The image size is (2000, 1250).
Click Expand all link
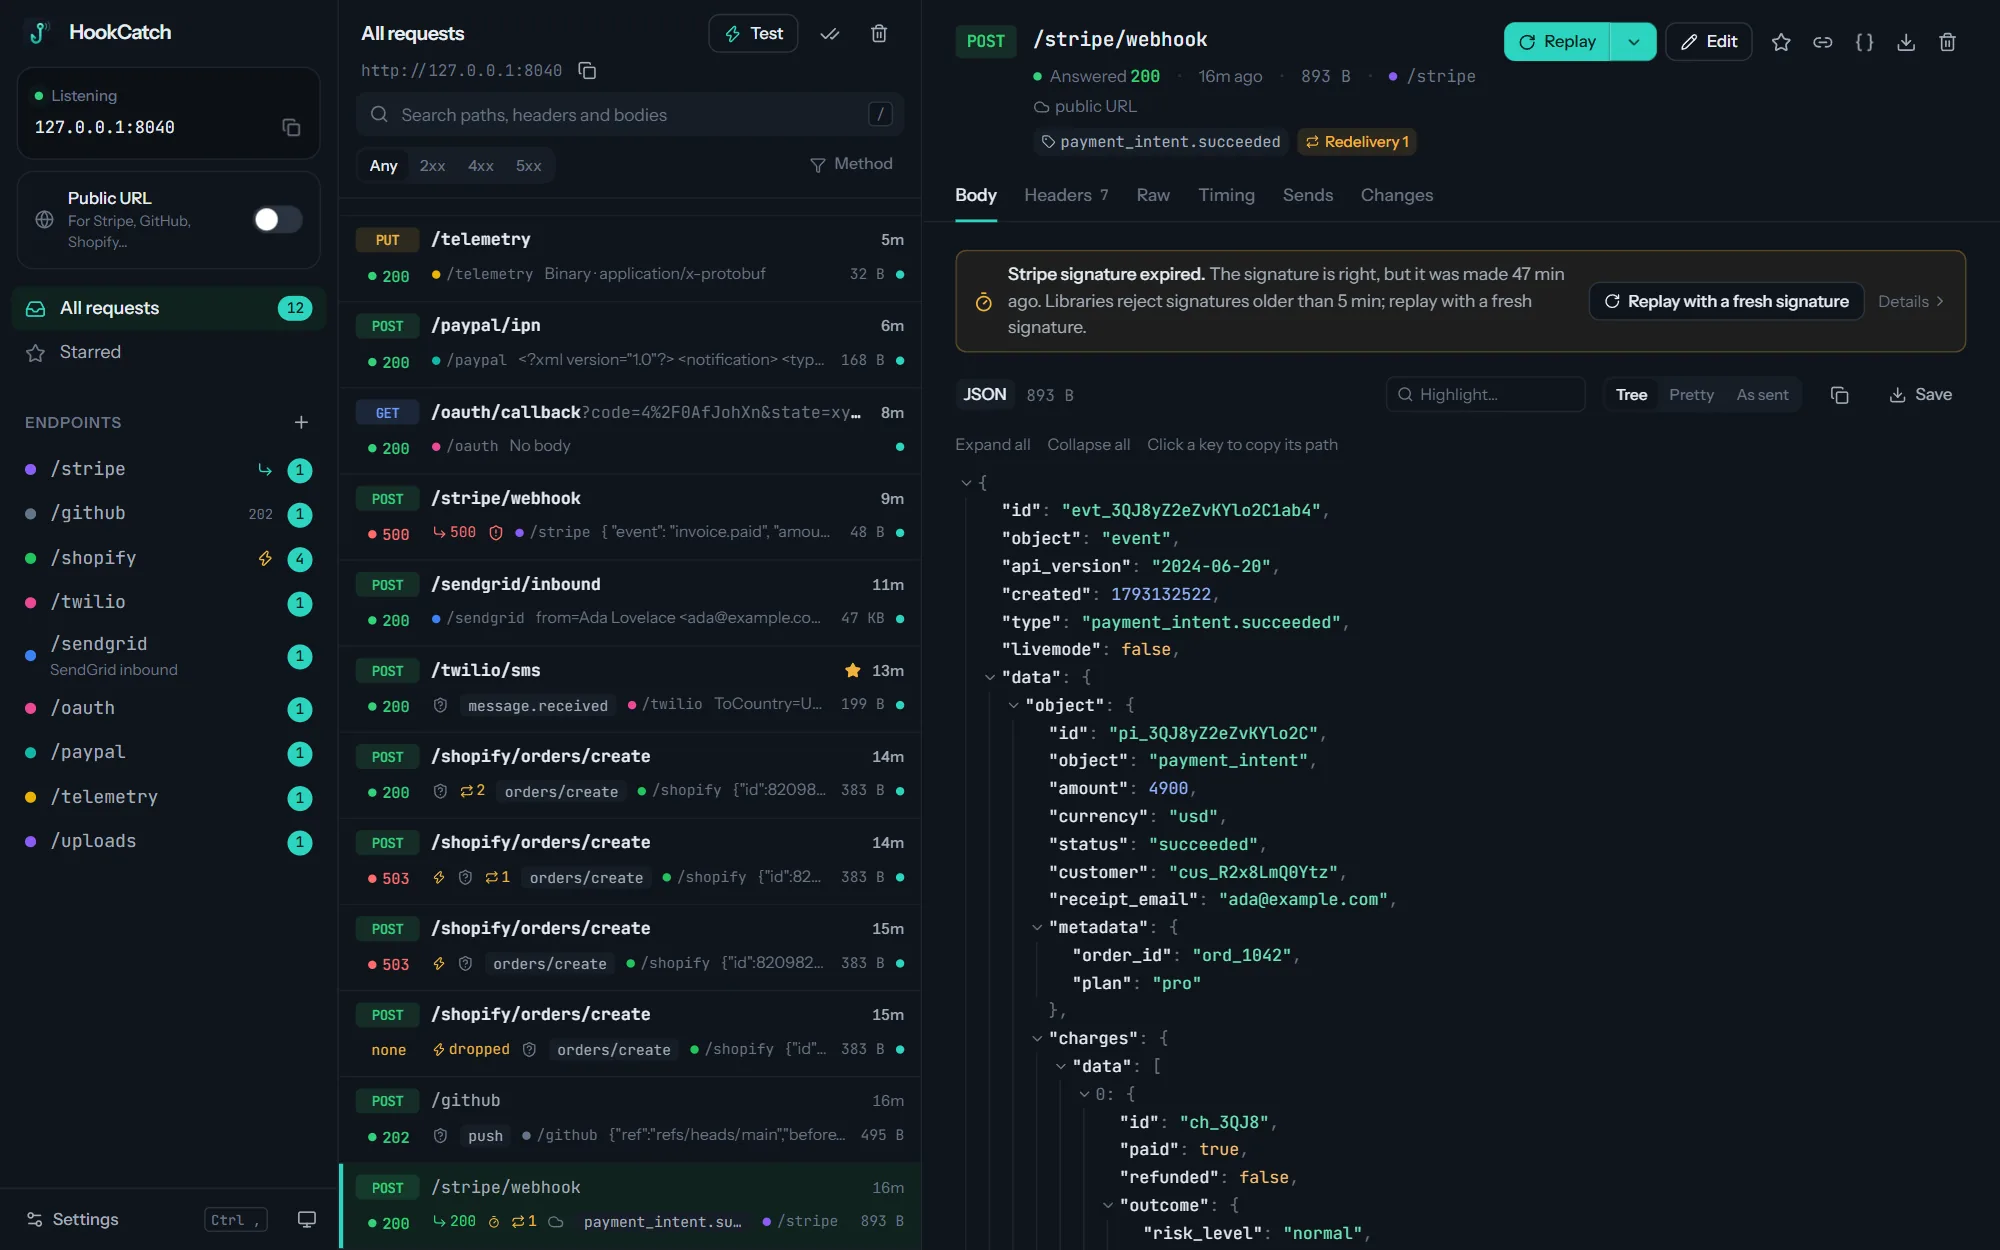coord(992,445)
